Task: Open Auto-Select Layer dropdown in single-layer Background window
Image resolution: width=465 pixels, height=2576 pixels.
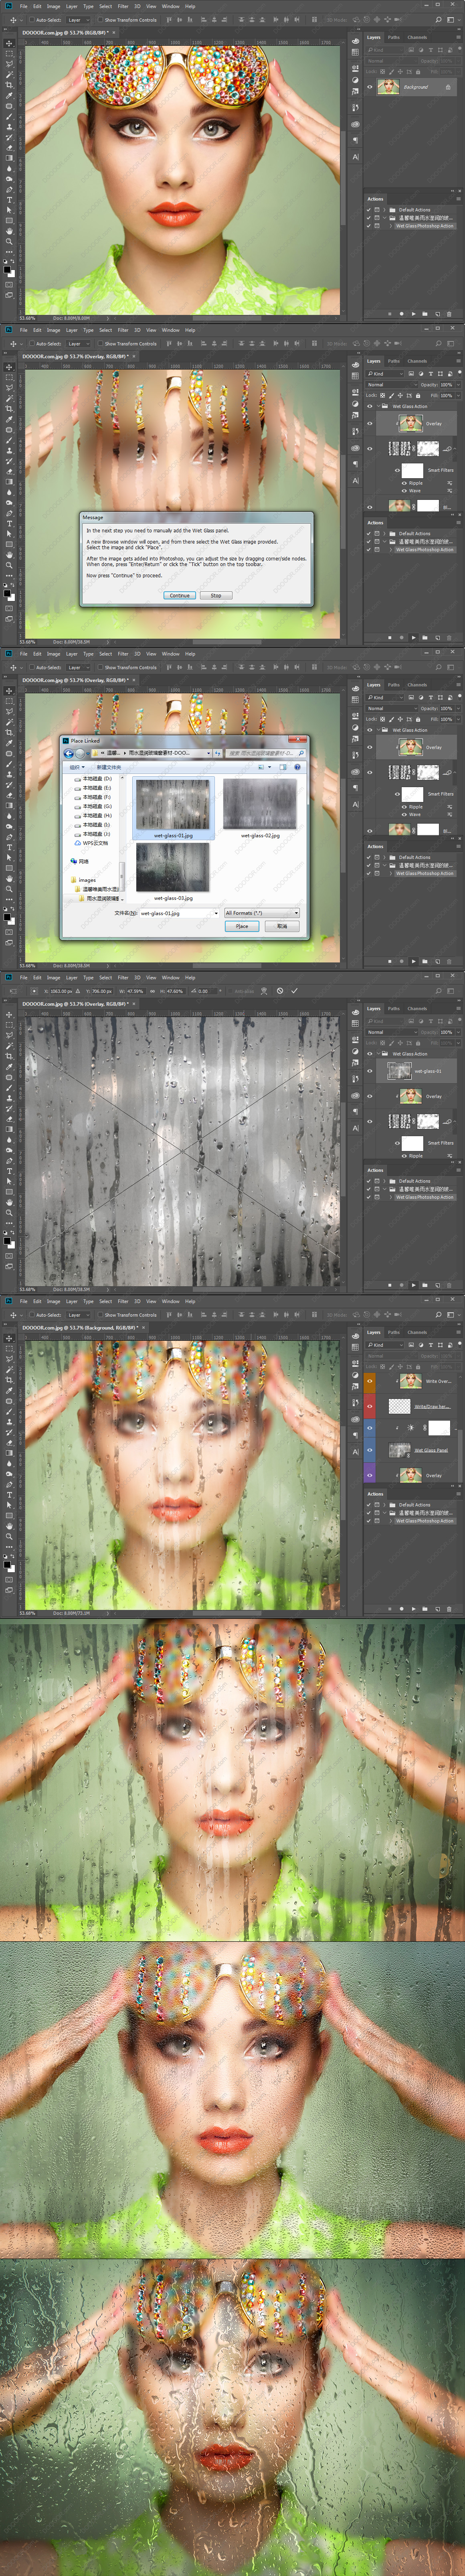Action: tap(79, 20)
